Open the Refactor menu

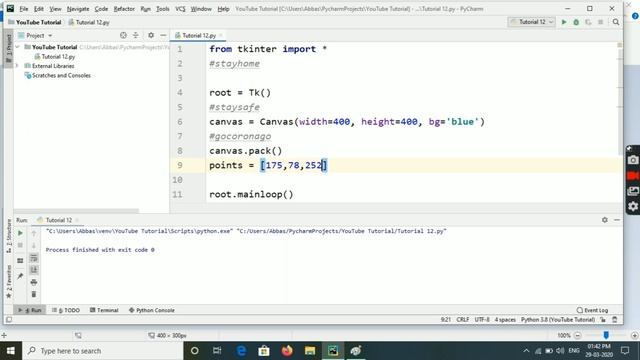point(124,9)
